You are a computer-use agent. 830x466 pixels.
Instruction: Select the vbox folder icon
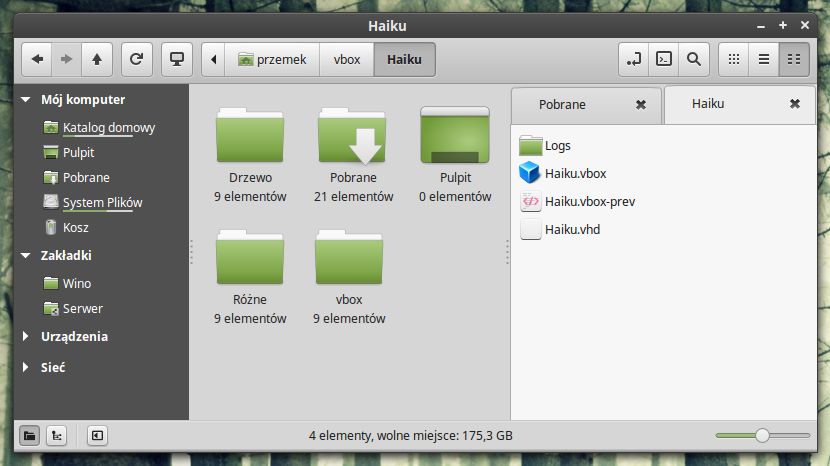(349, 257)
